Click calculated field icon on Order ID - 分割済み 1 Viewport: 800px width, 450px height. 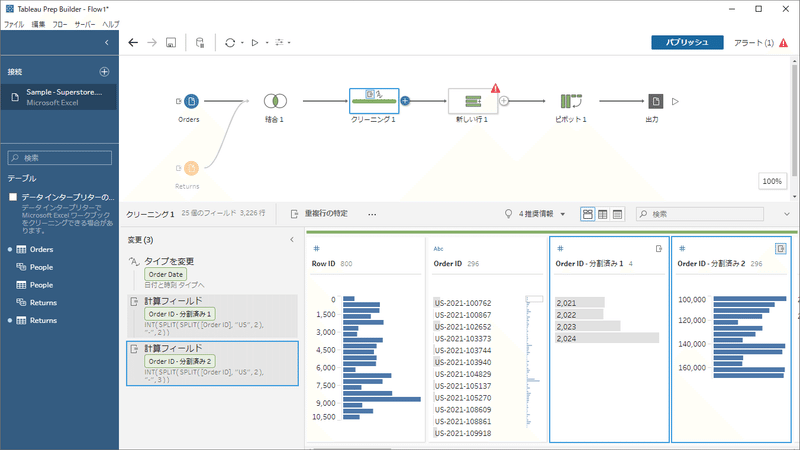point(659,248)
